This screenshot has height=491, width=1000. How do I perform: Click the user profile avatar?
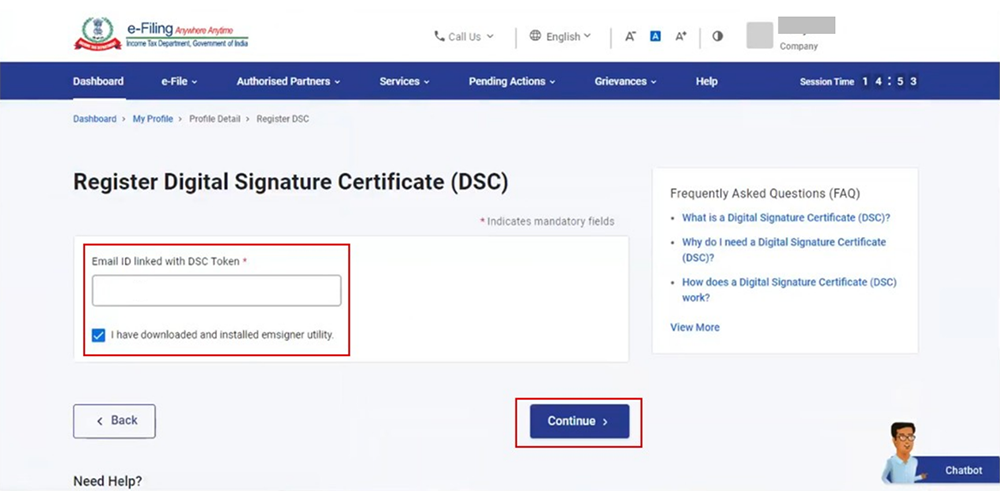760,35
